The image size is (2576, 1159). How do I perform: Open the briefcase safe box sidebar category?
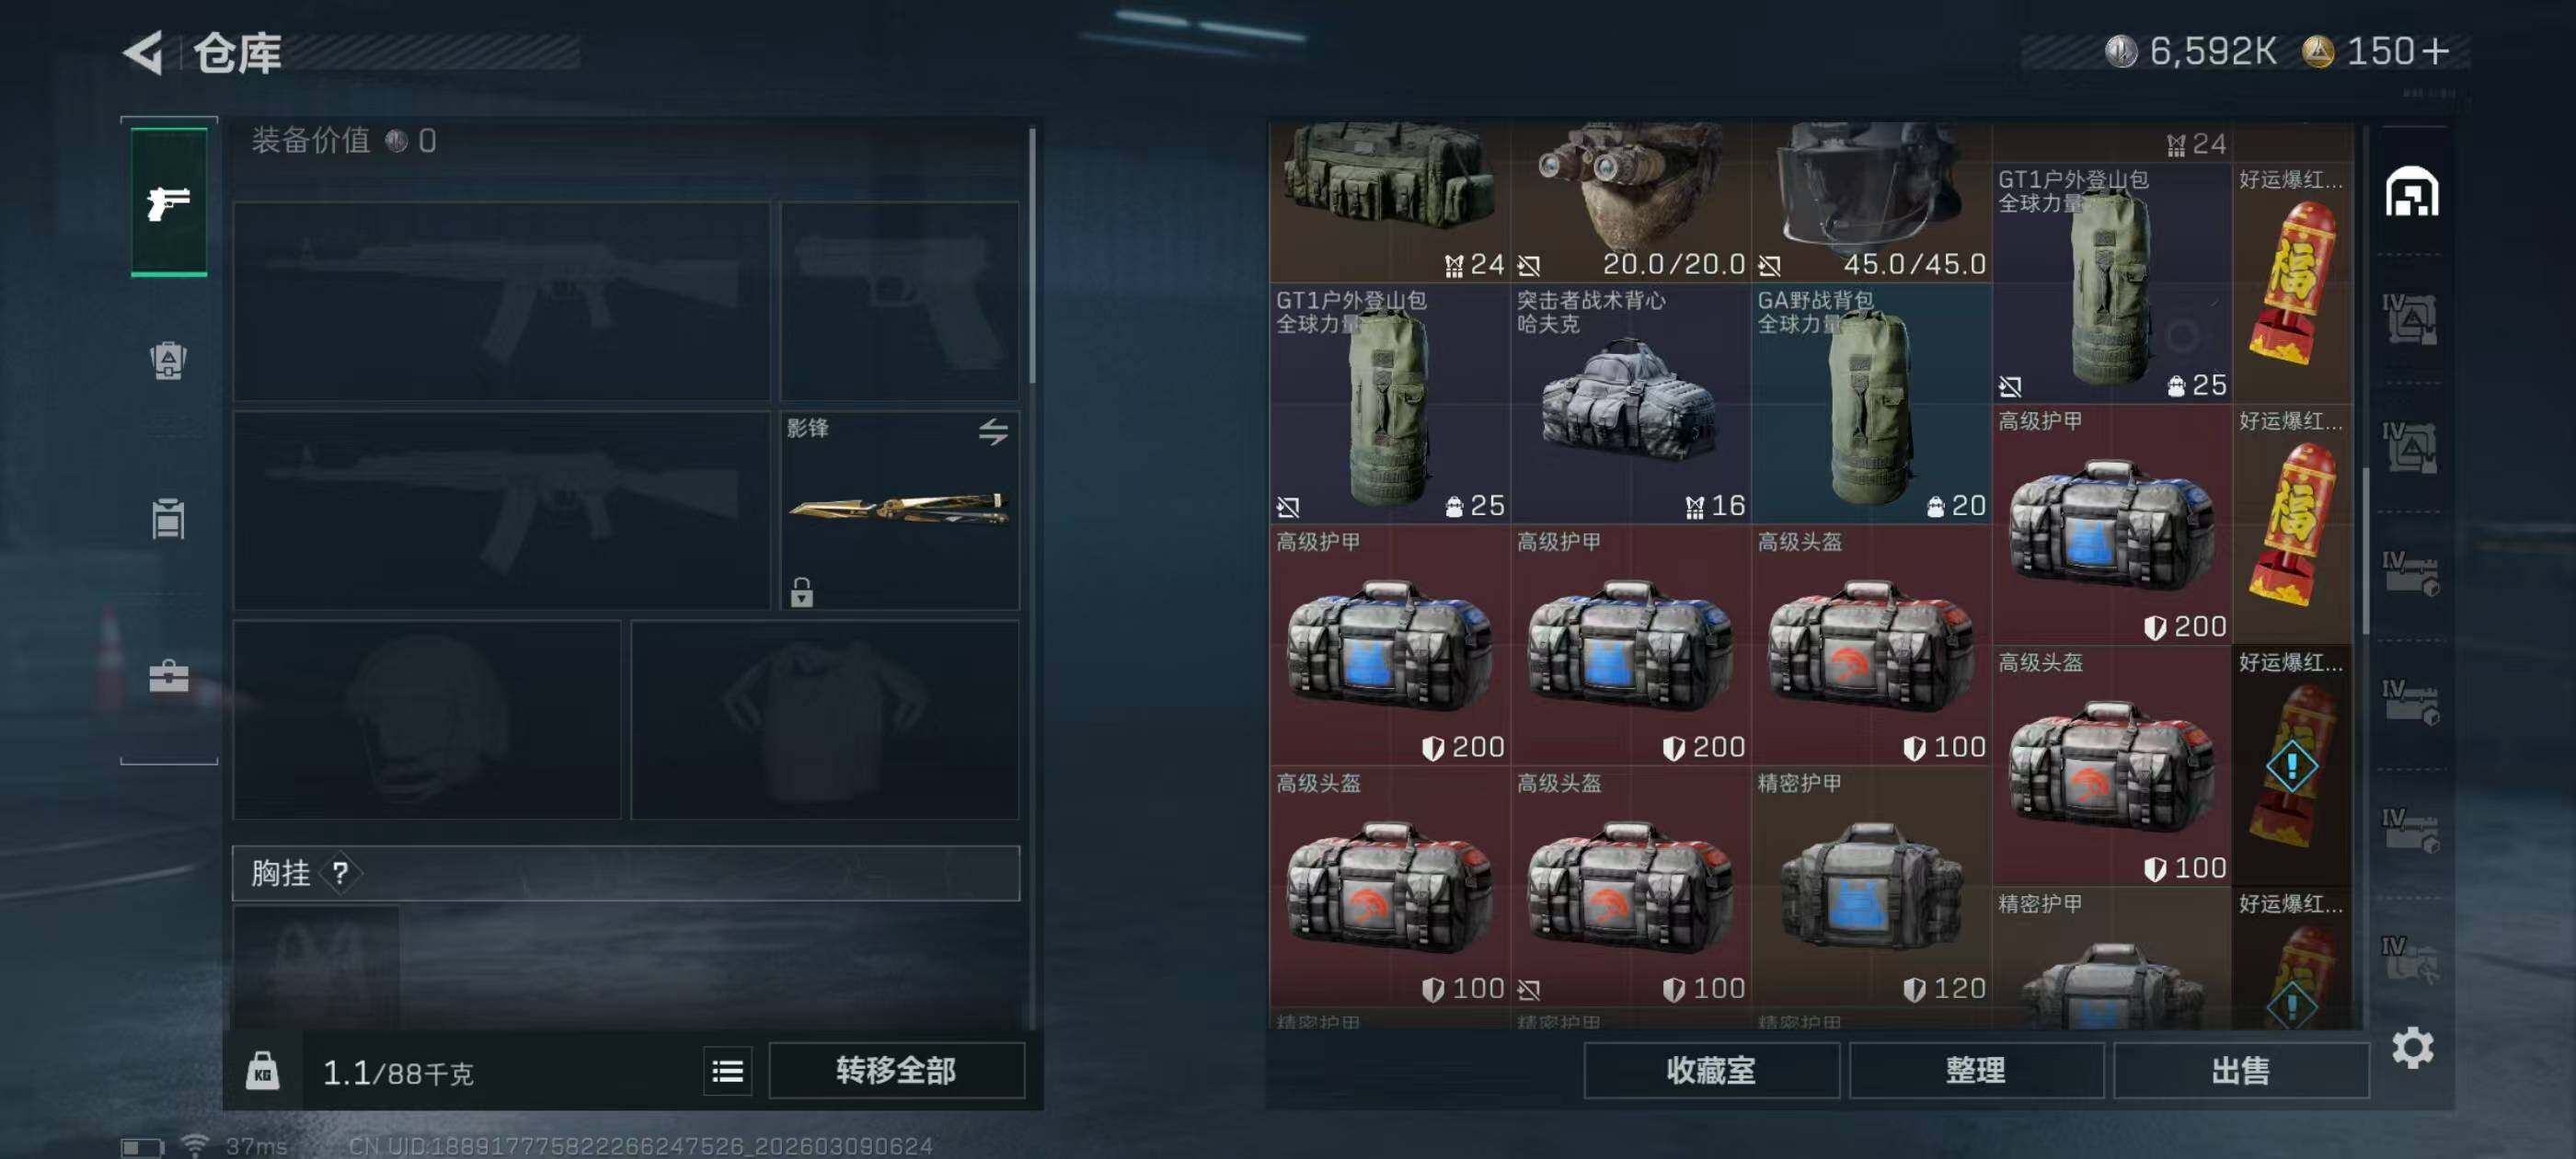tap(168, 676)
